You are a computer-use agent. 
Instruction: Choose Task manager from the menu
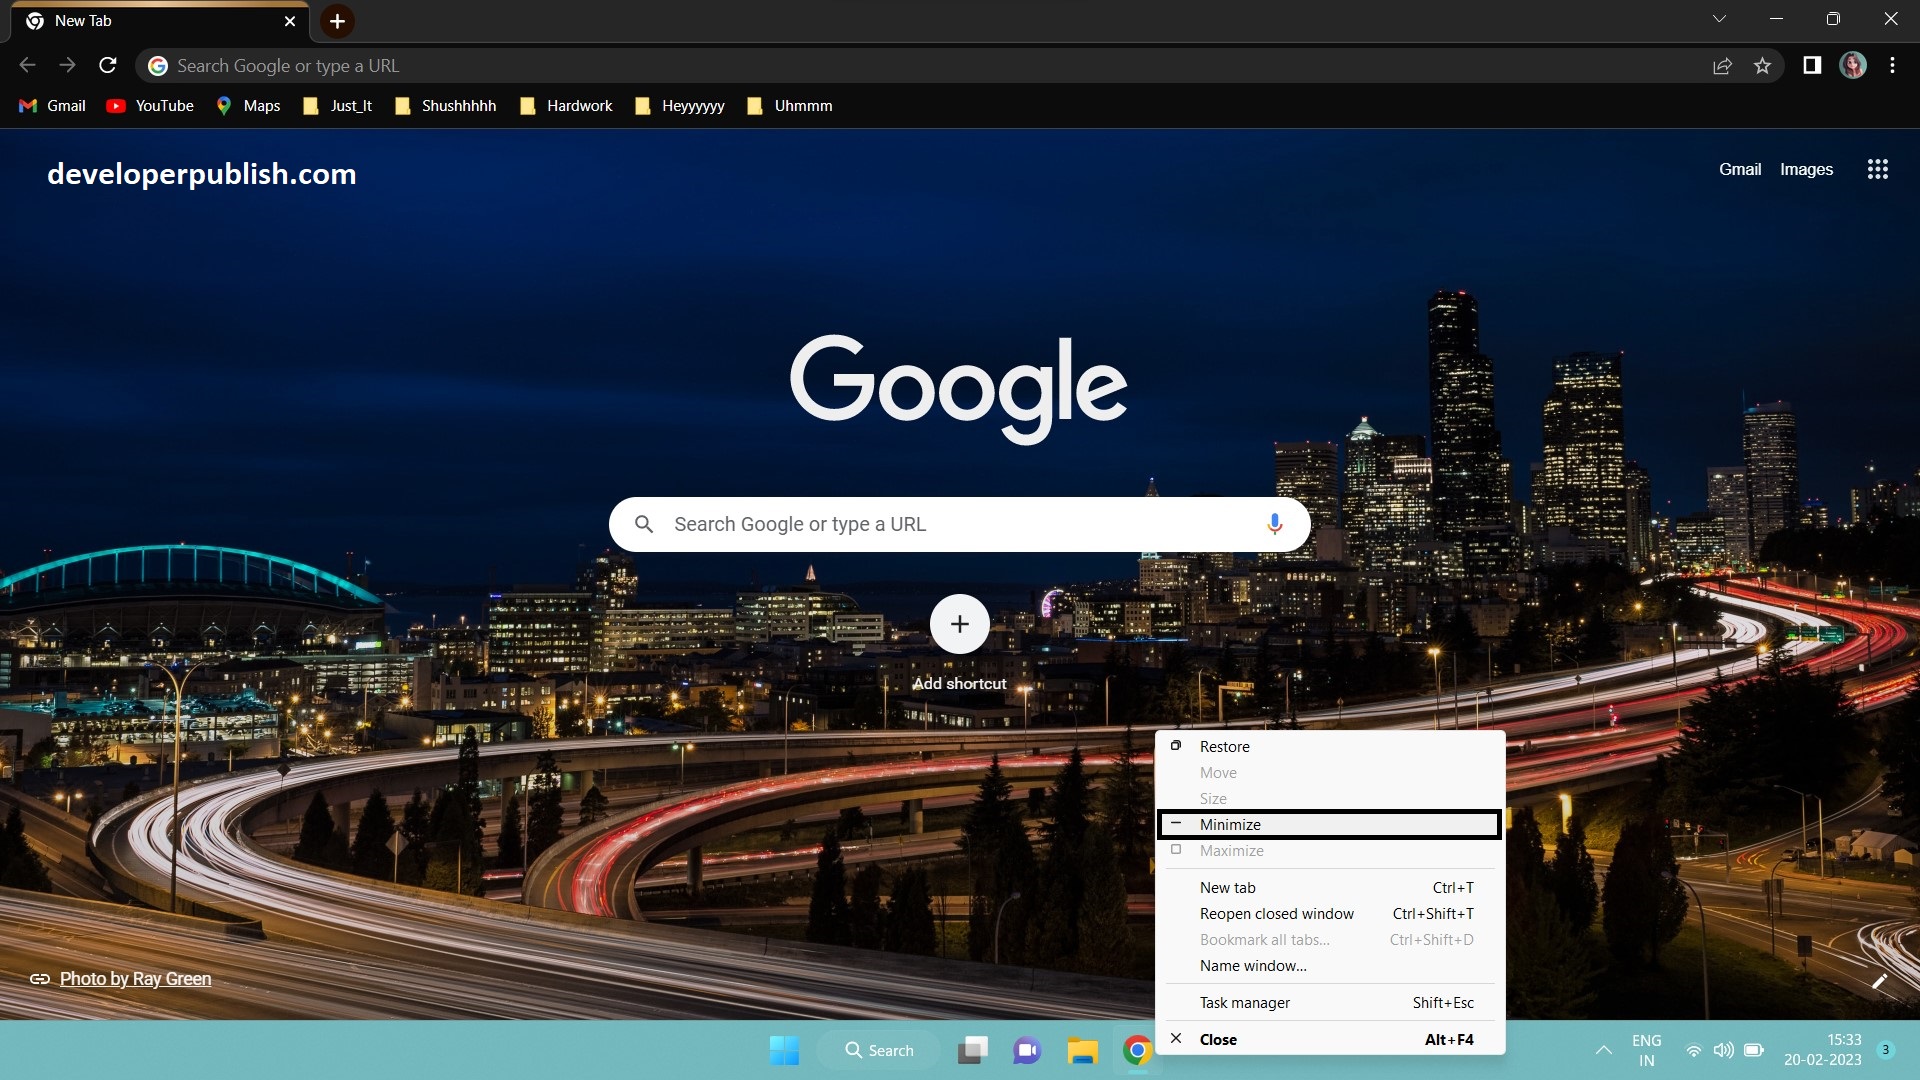[1243, 1002]
